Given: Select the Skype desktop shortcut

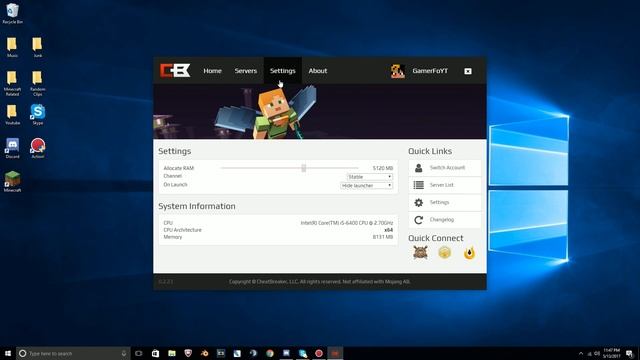Looking at the screenshot, I should [x=38, y=114].
